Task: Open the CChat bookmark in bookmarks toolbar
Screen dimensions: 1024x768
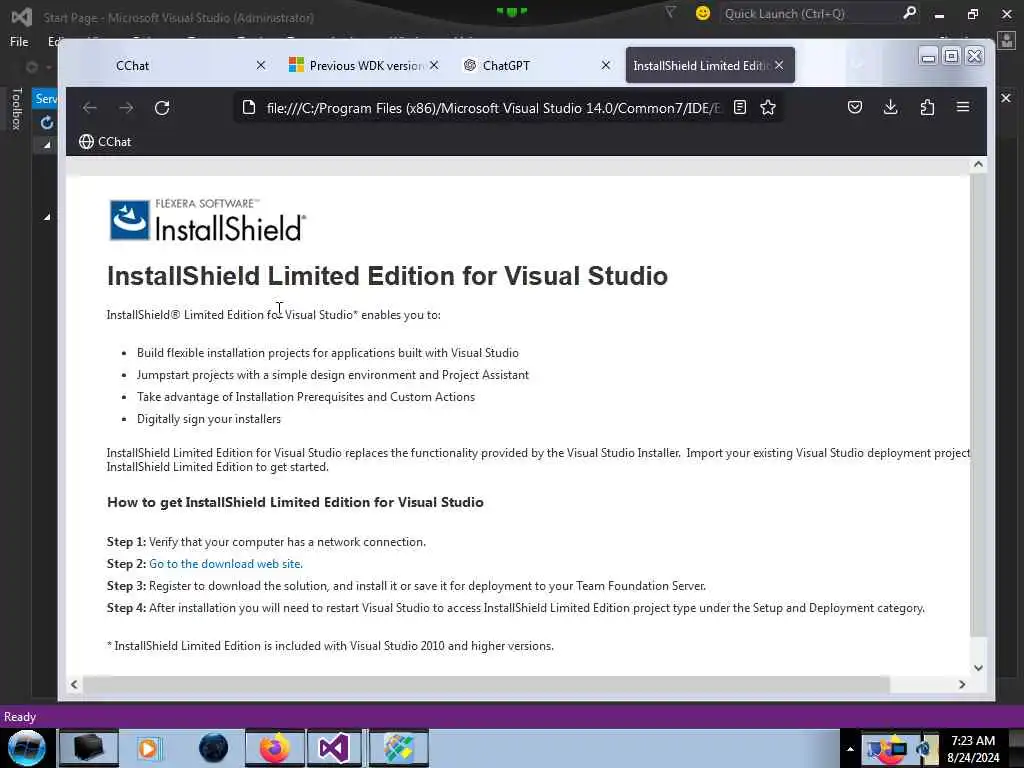Action: tap(105, 142)
